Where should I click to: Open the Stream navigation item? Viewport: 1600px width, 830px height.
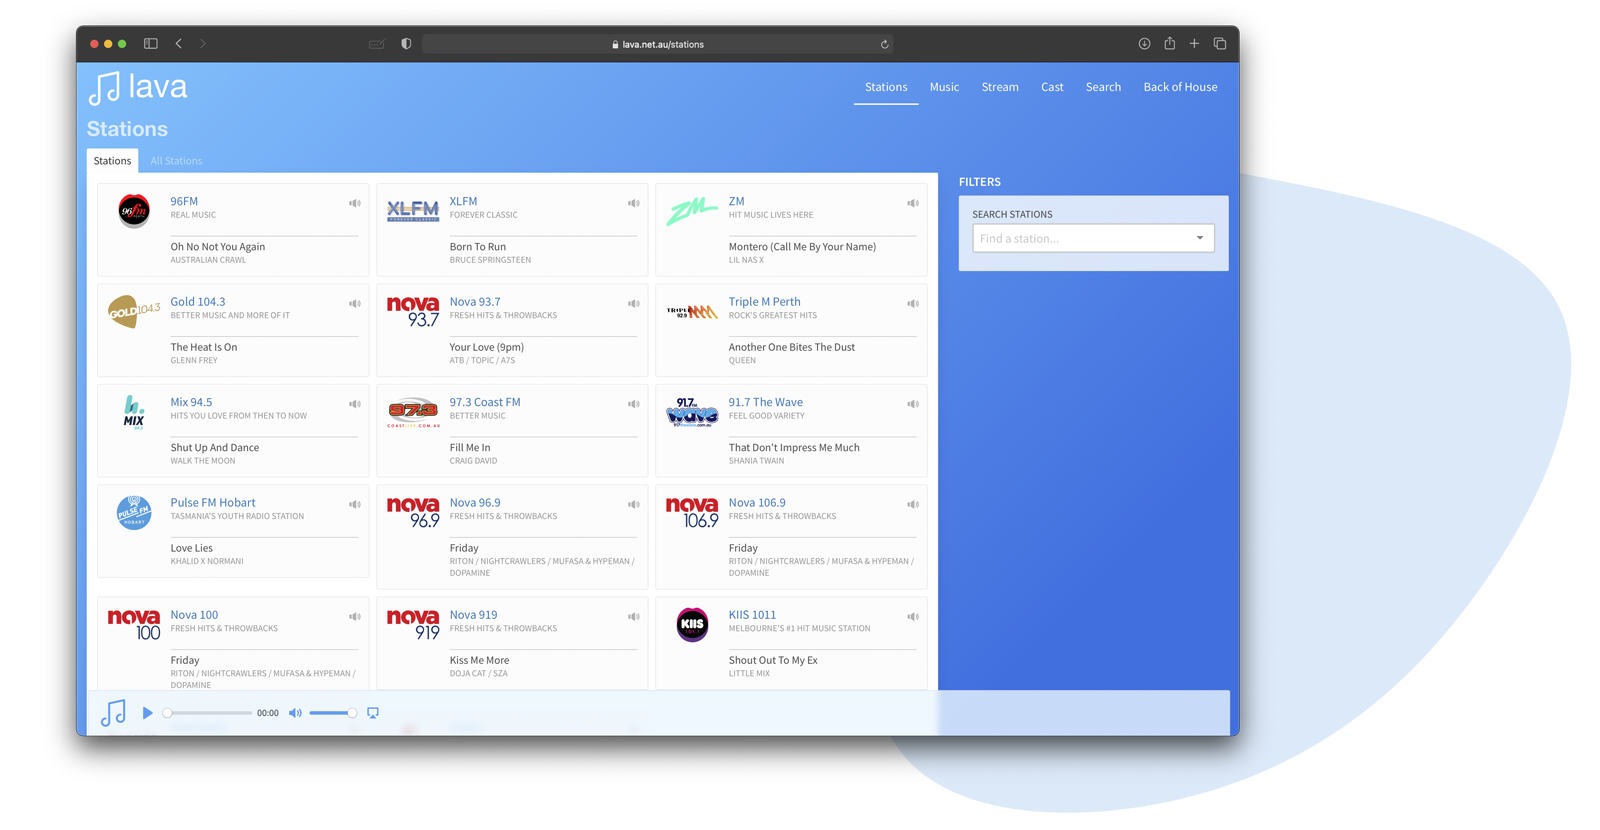point(1000,87)
